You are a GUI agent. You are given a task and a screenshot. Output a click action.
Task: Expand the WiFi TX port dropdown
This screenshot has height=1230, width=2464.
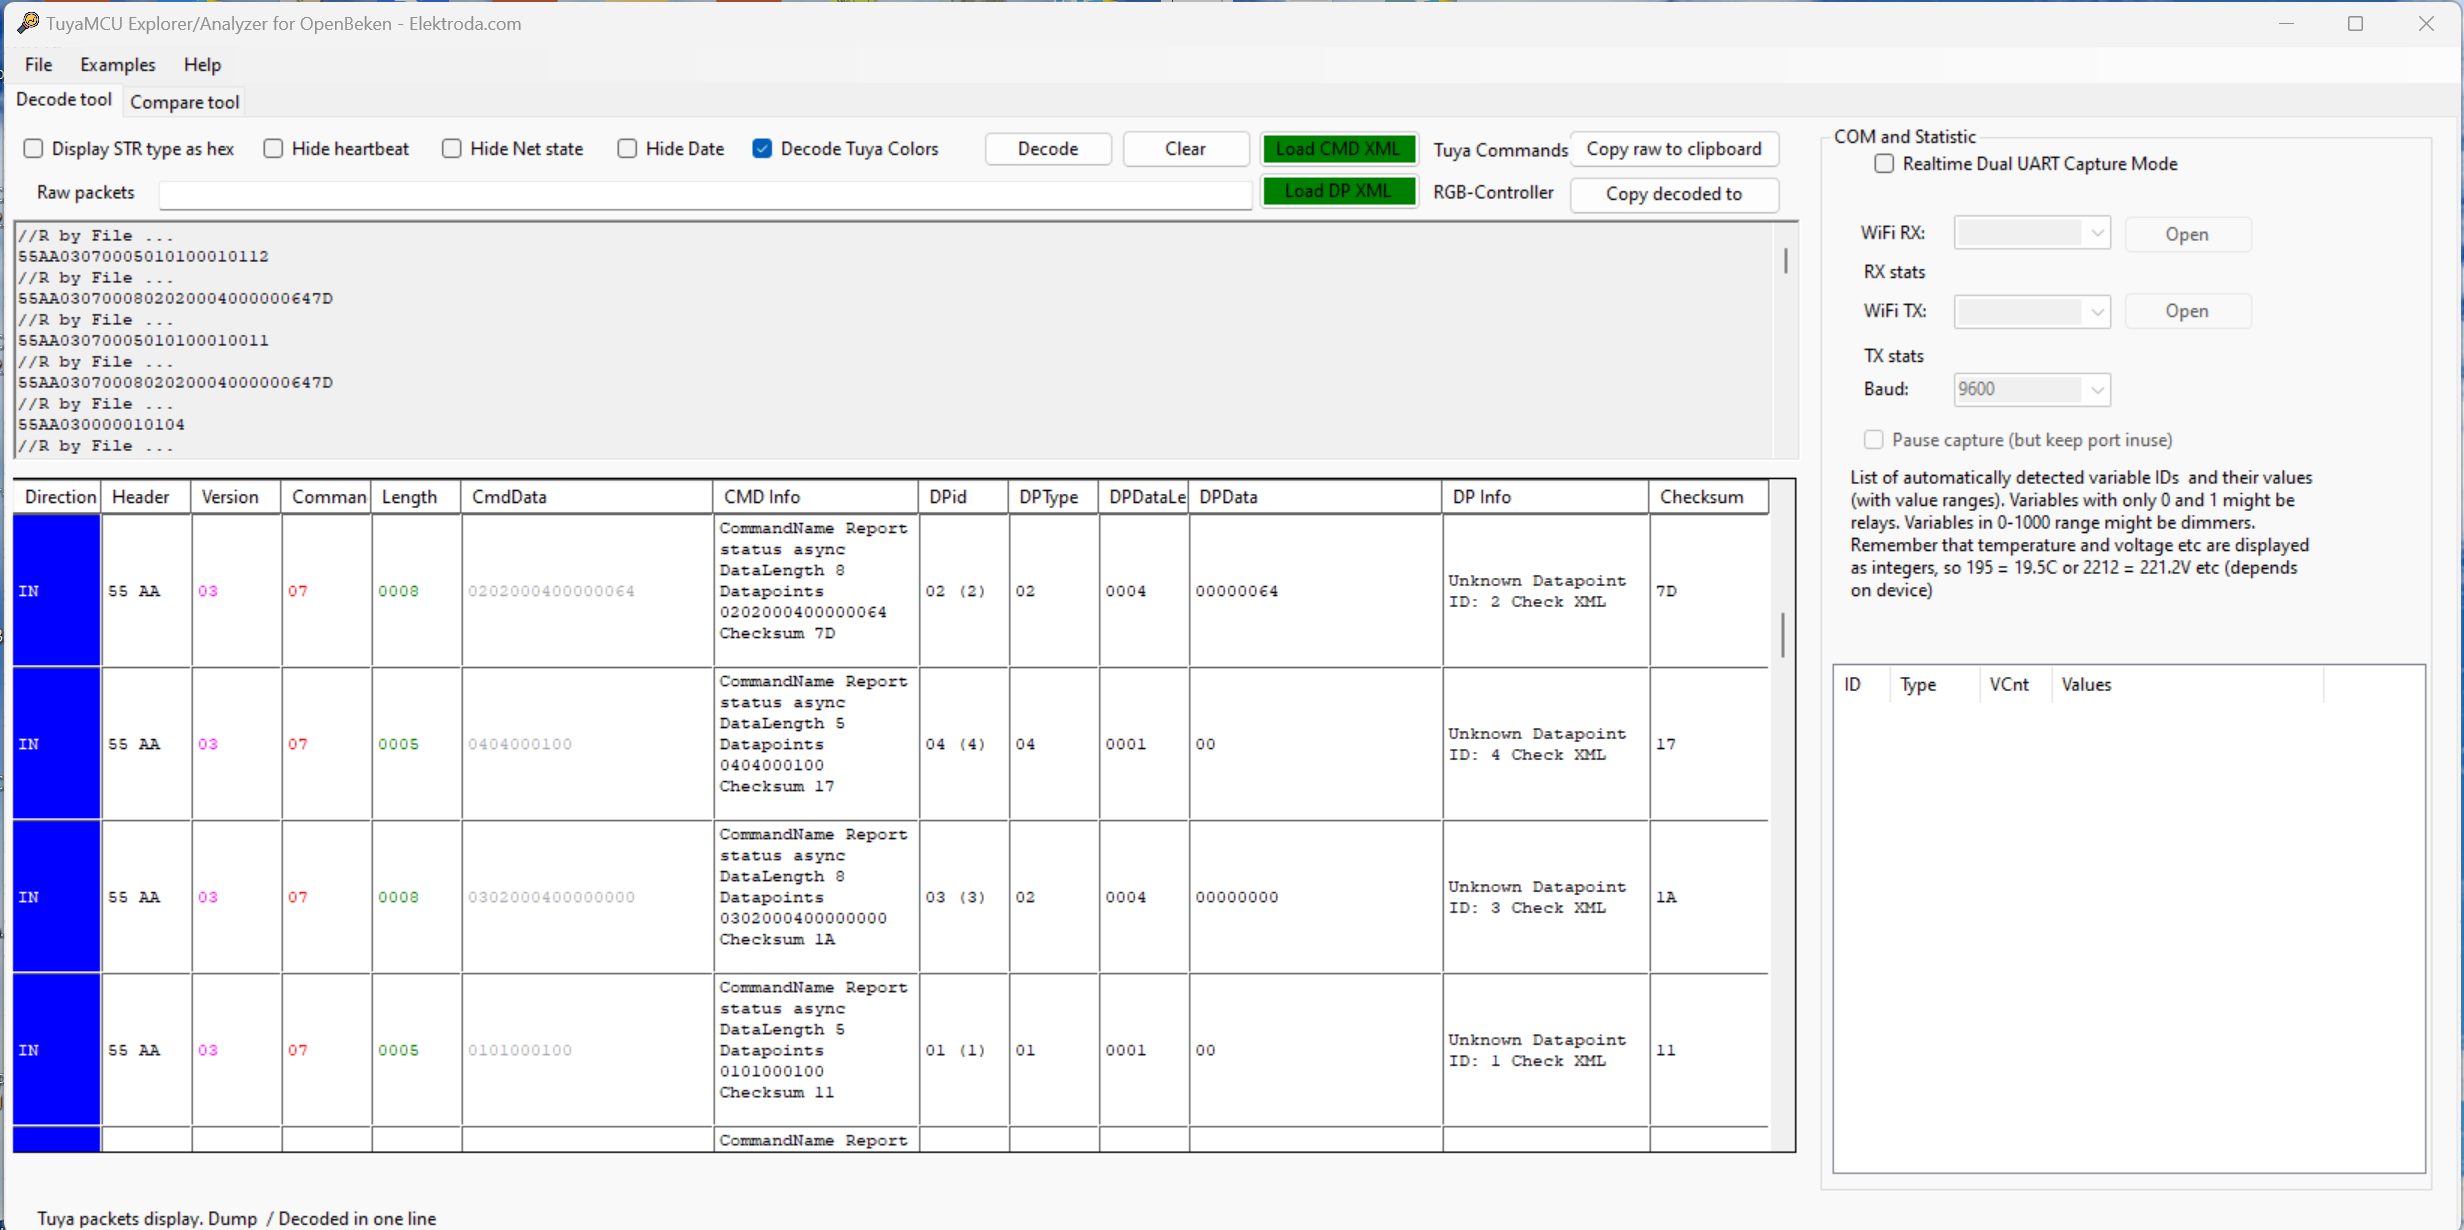(2097, 312)
